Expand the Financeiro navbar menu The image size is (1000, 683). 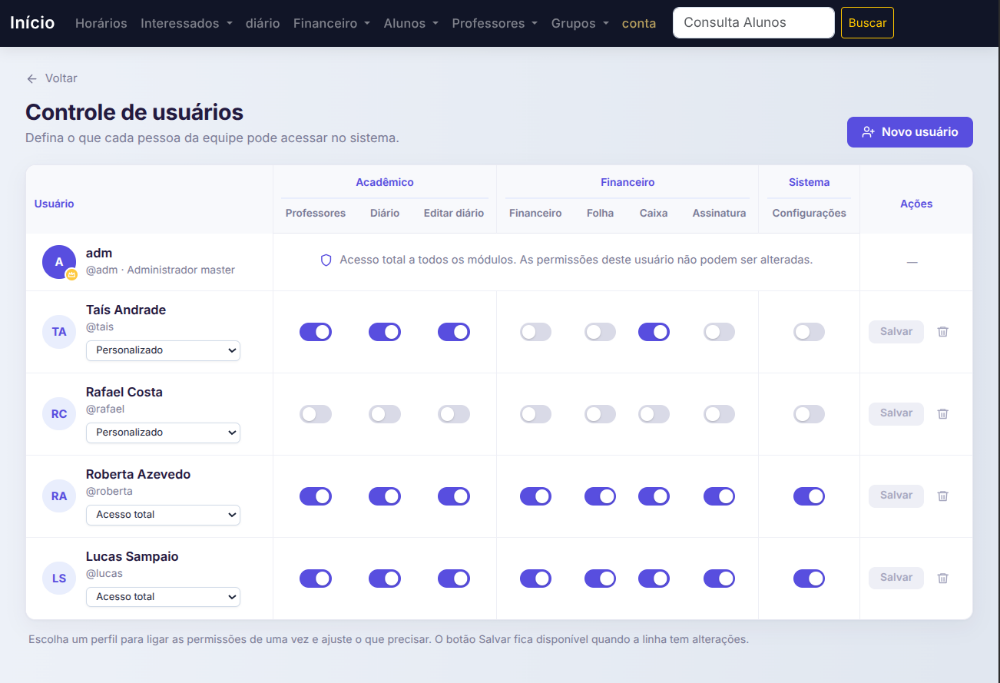(332, 24)
